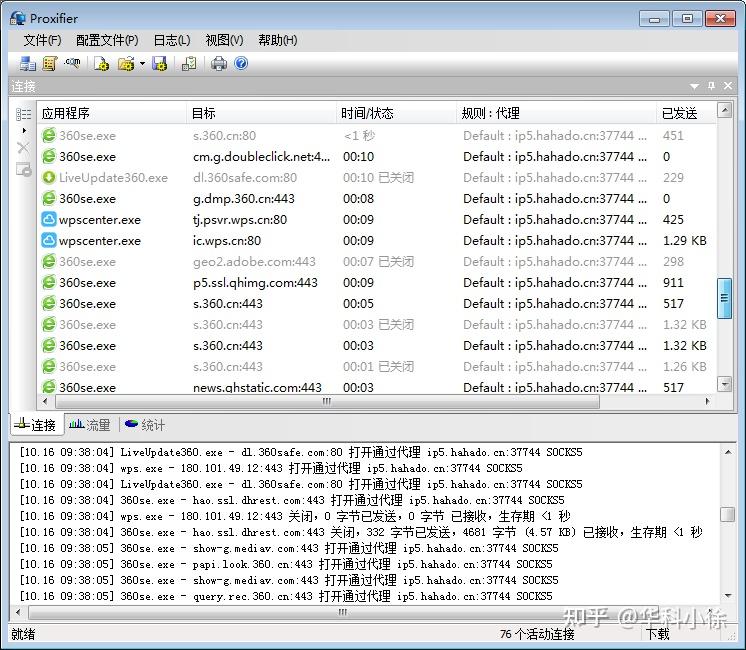Screen dimensions: 746x650
Task: Click target geo2.adobe.com:443 cell
Action: tap(254, 261)
